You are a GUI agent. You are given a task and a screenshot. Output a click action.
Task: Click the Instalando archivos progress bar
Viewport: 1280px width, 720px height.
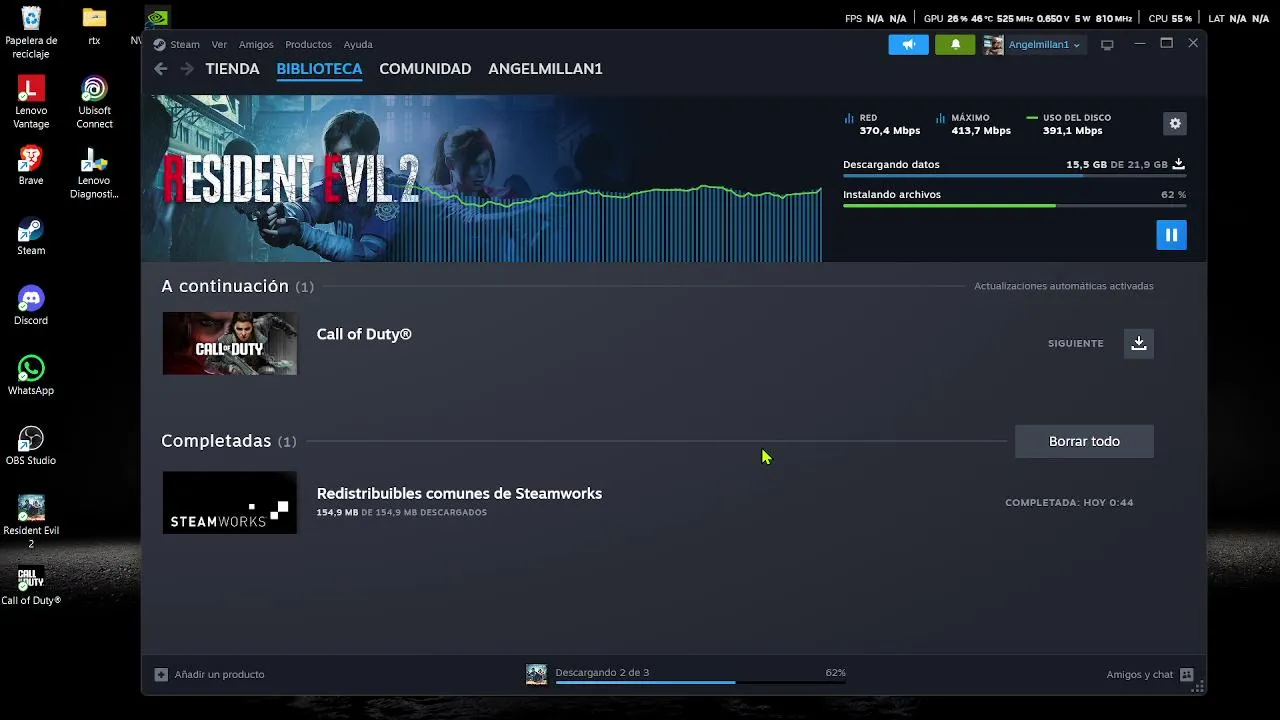pyautogui.click(x=1014, y=206)
